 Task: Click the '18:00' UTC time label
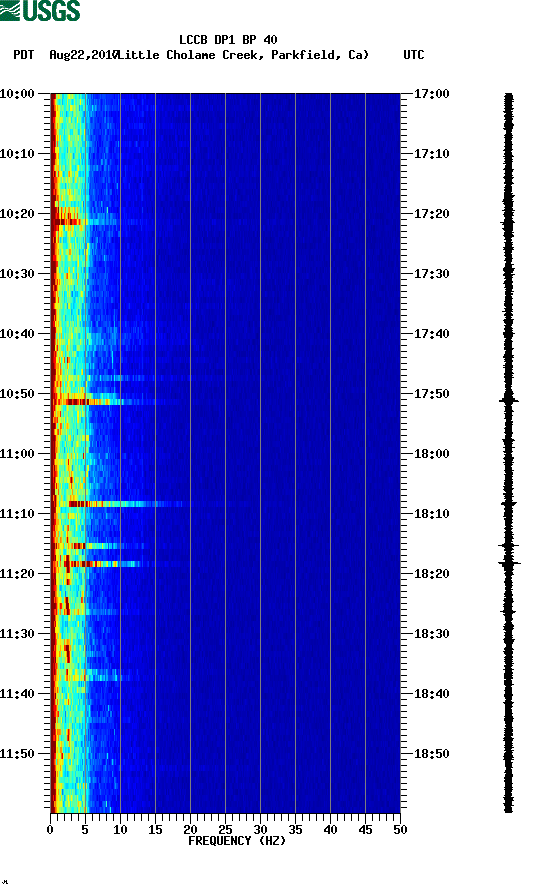pyautogui.click(x=432, y=454)
